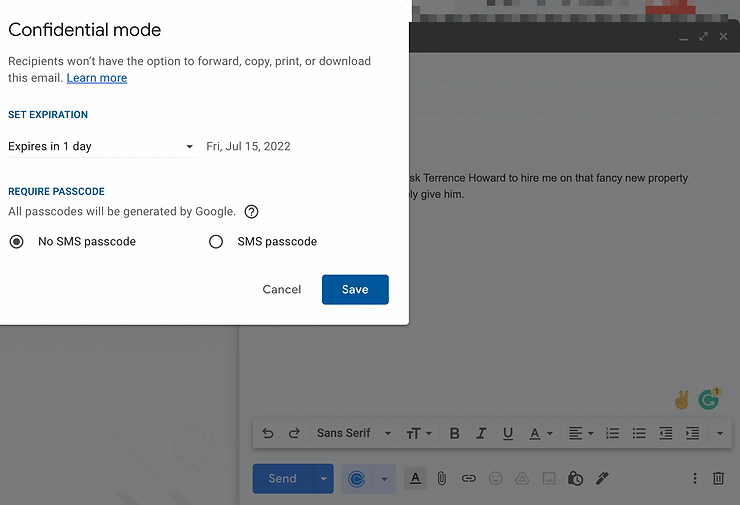Click the insert link icon
This screenshot has height=505, width=740.
[468, 479]
